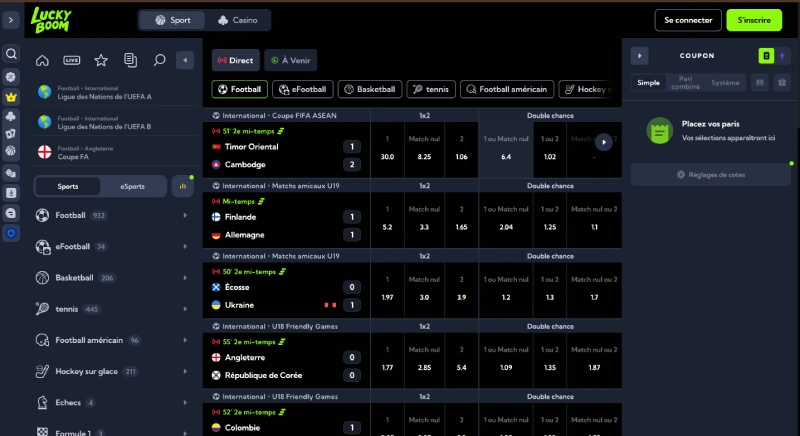Viewport: 800px width, 436px height.
Task: Click the orange statistics bar icon
Action: [x=182, y=186]
